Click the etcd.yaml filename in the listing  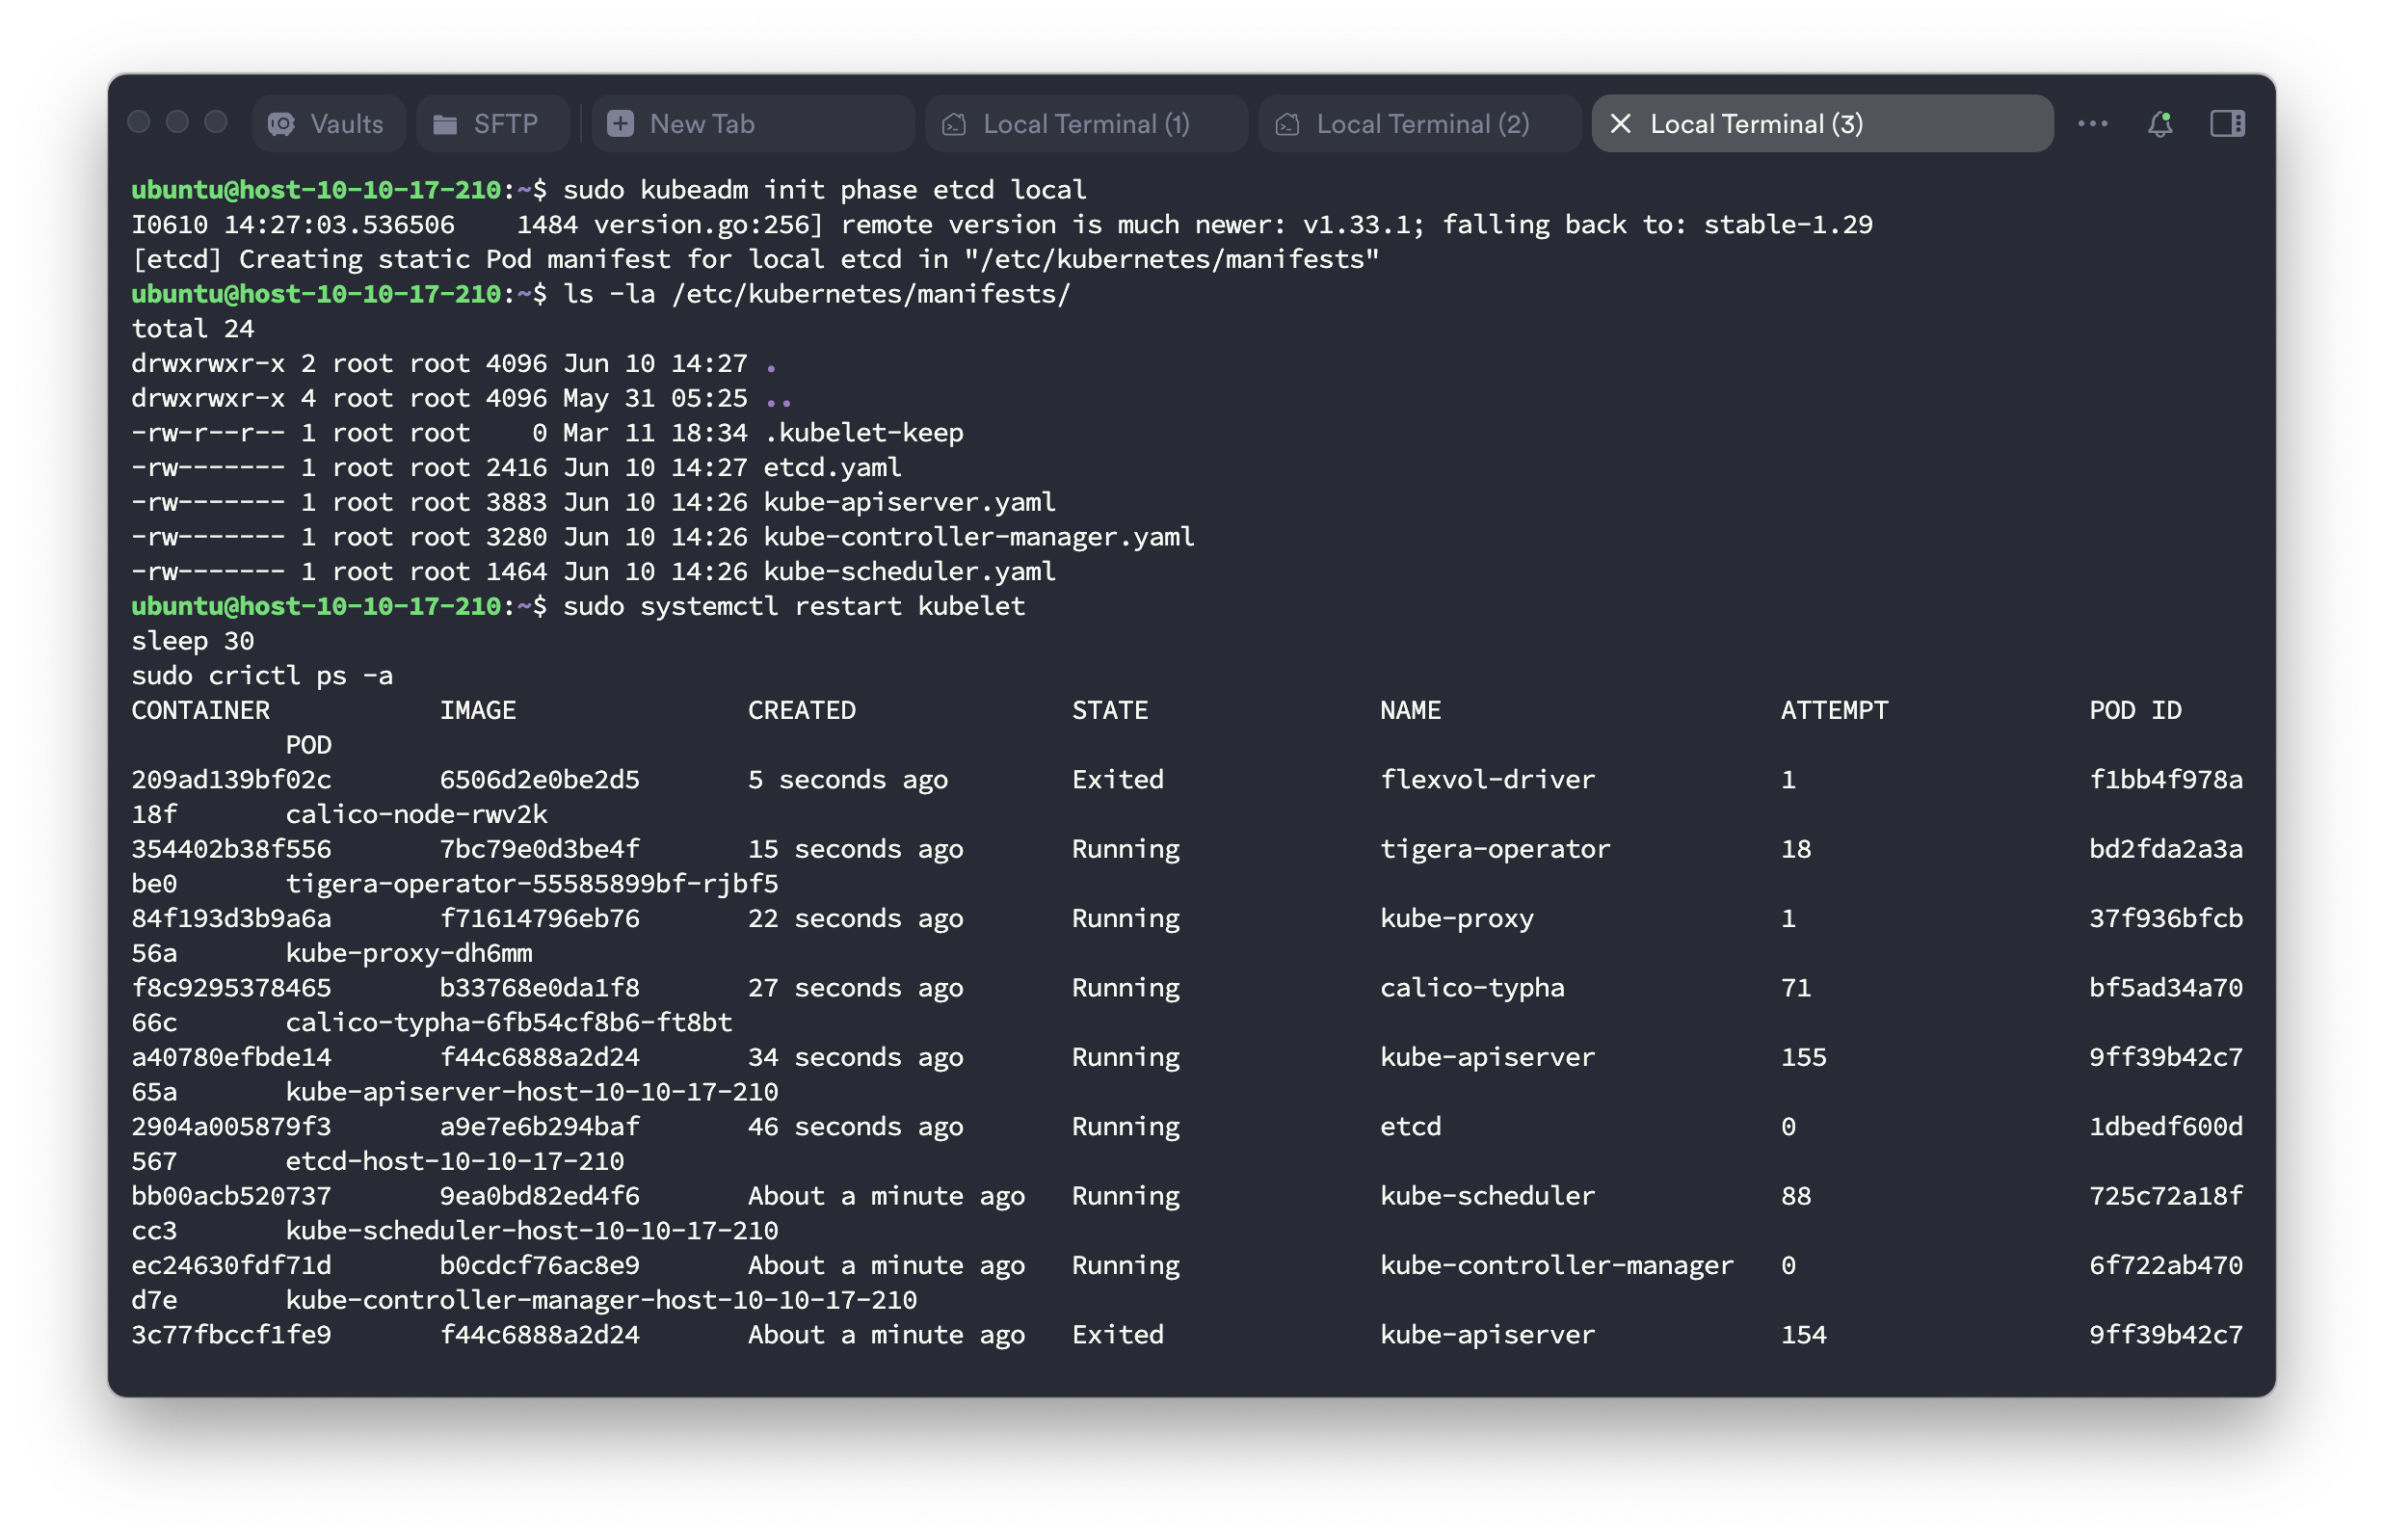pyautogui.click(x=832, y=467)
